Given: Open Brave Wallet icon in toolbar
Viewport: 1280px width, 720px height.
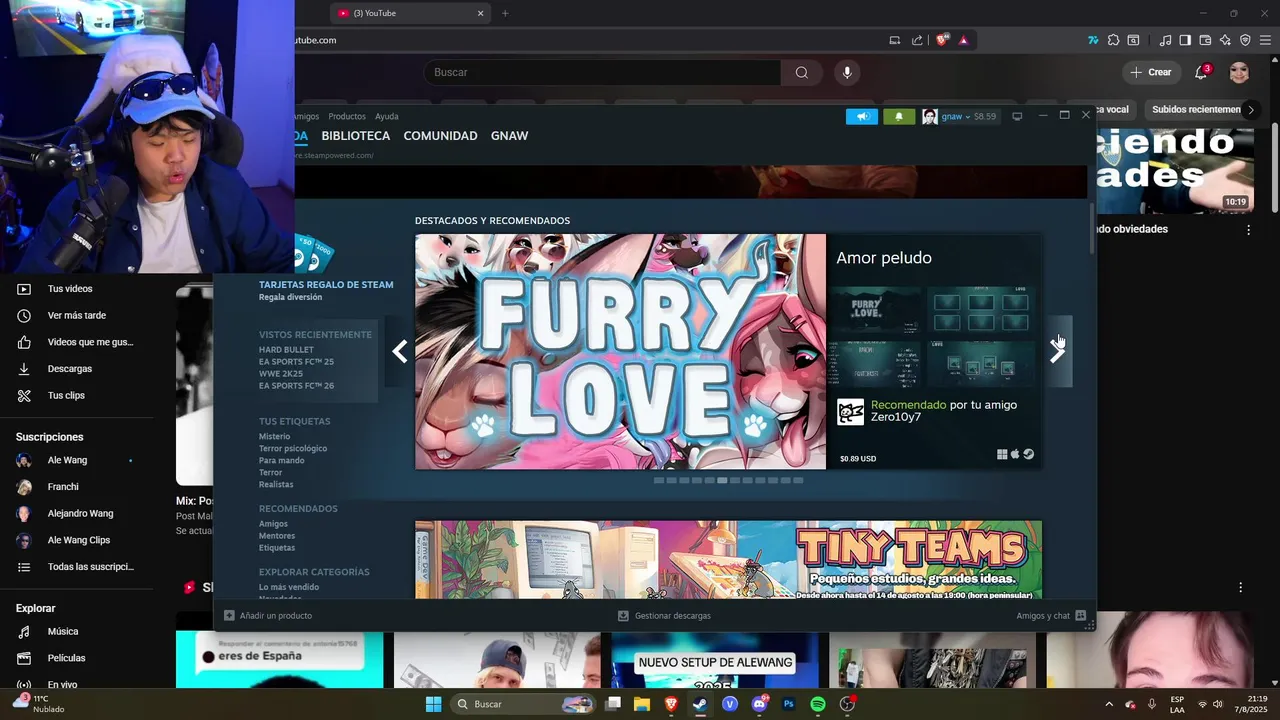Looking at the screenshot, I should [x=1205, y=40].
